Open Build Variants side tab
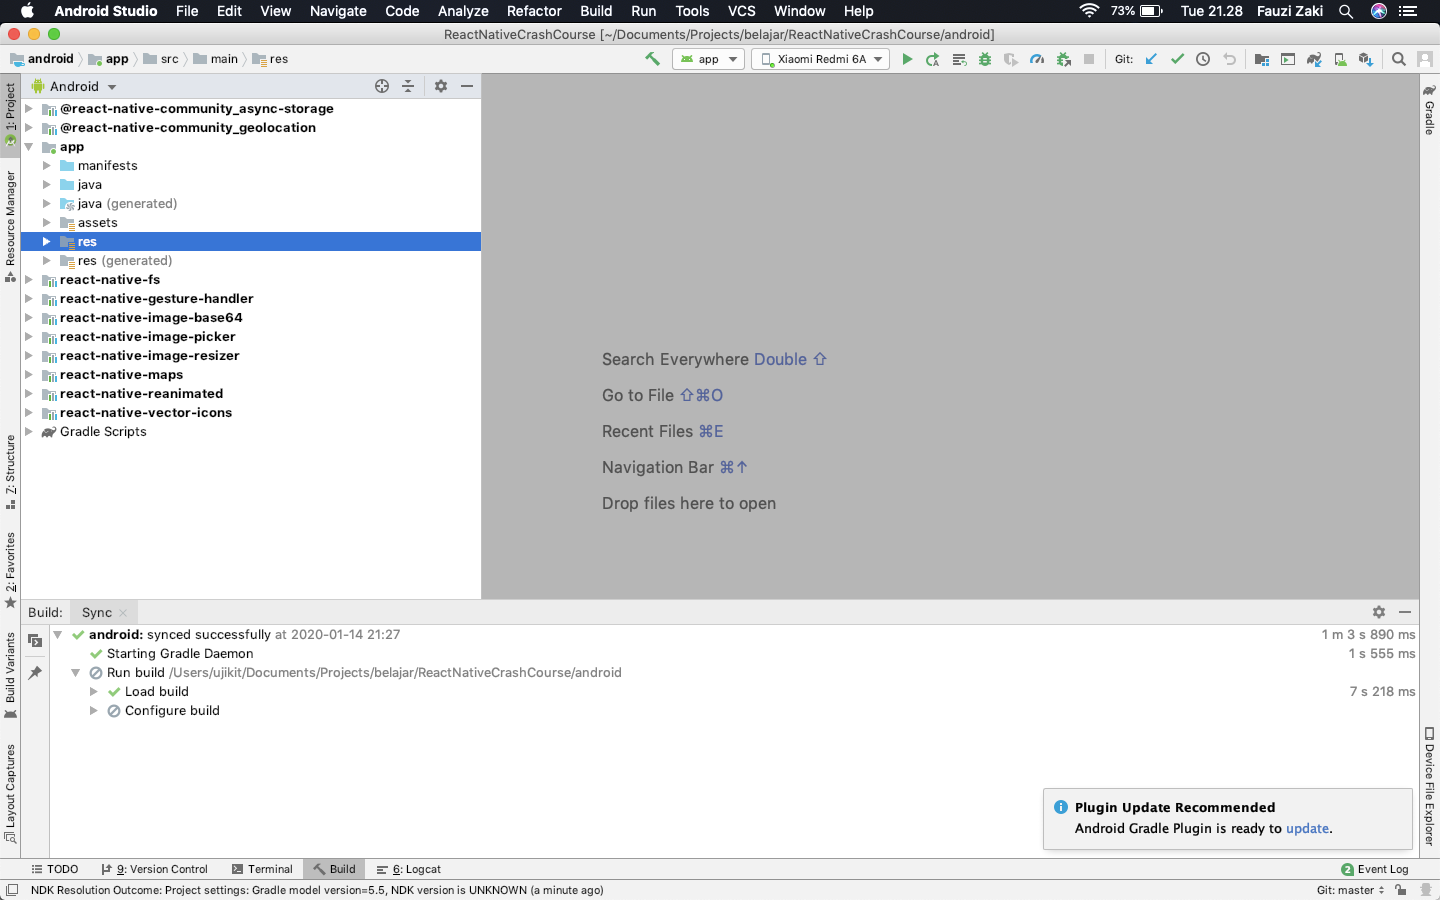 click(10, 675)
